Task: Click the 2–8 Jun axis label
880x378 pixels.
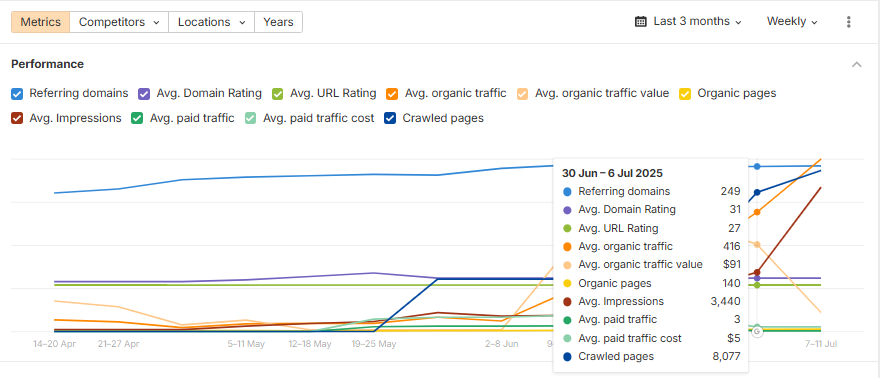Action: coord(501,344)
